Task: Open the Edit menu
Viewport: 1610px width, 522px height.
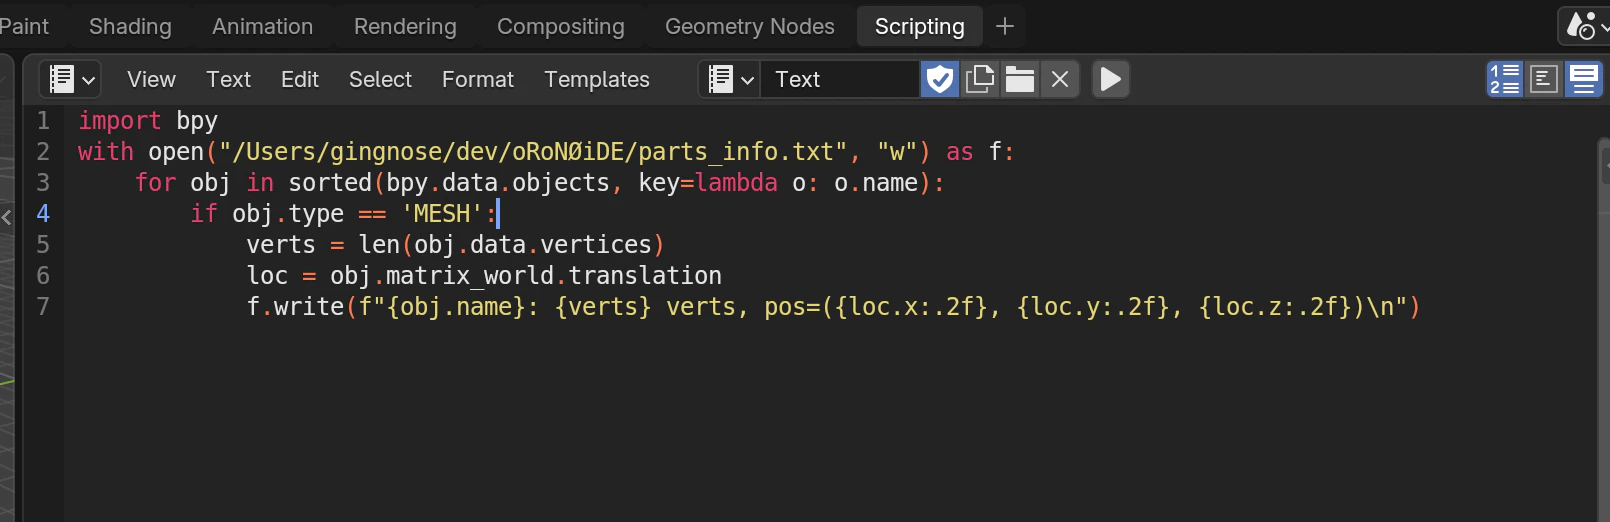Action: click(300, 79)
